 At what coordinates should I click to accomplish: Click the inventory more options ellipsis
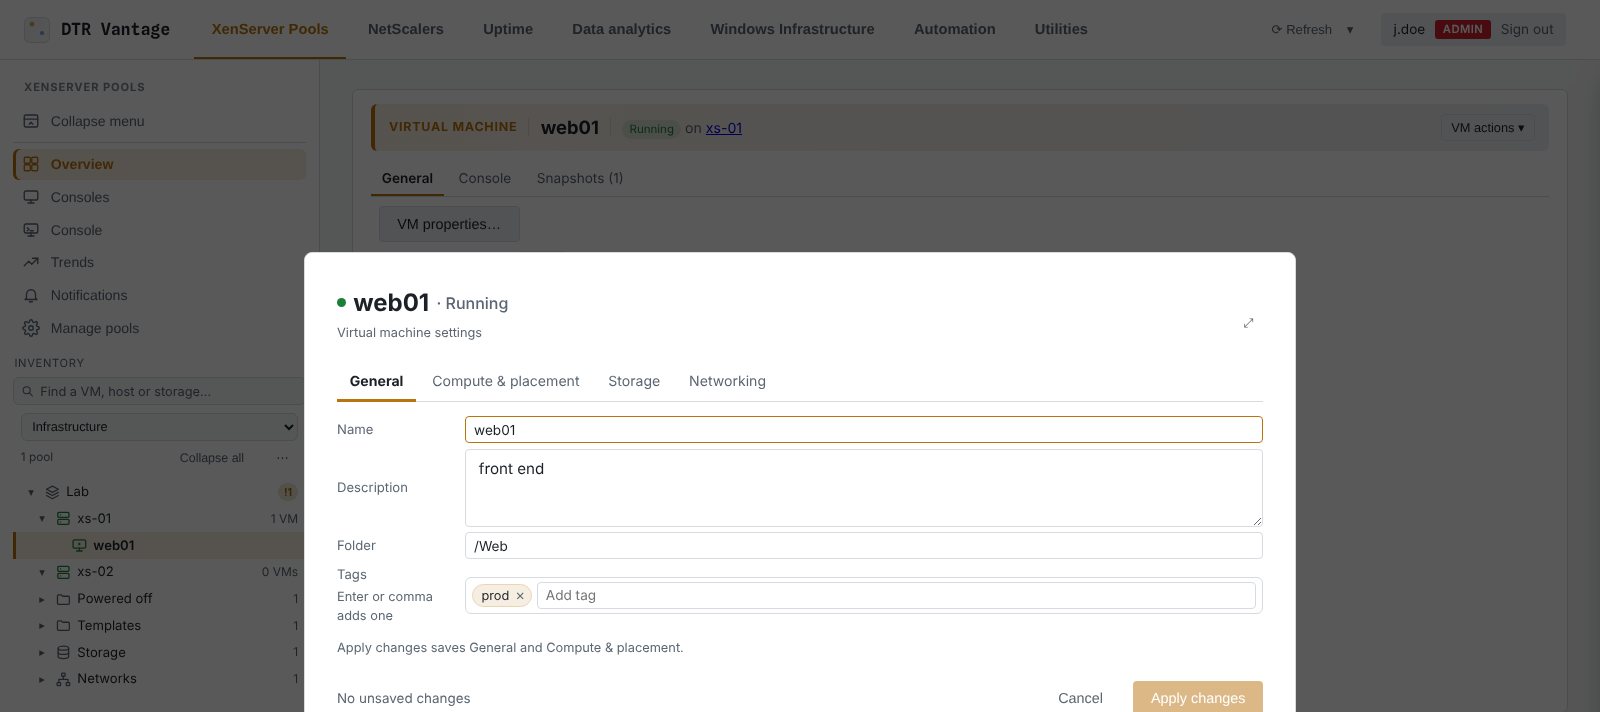[282, 458]
